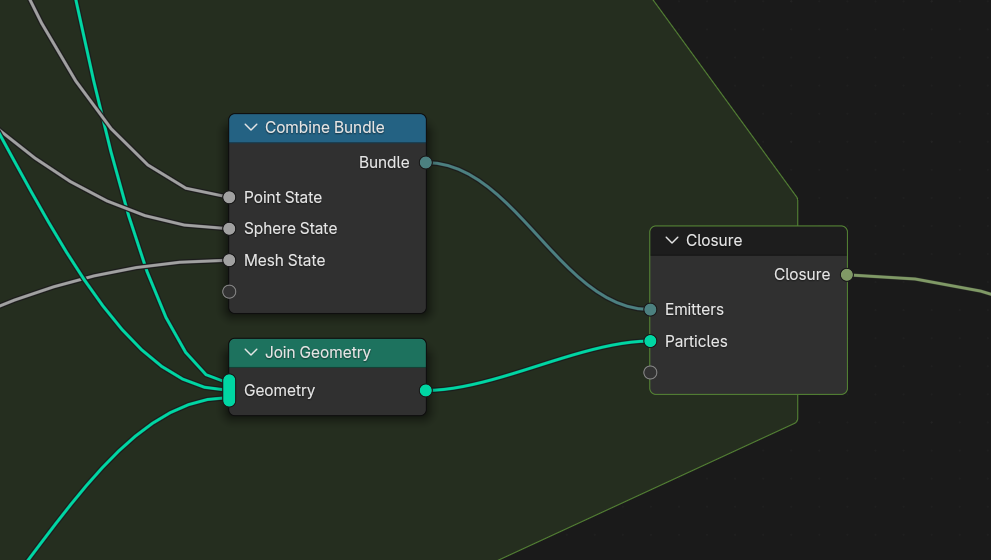The height and width of the screenshot is (560, 991).
Task: Select the Combine Bundle node header
Action: click(x=327, y=128)
